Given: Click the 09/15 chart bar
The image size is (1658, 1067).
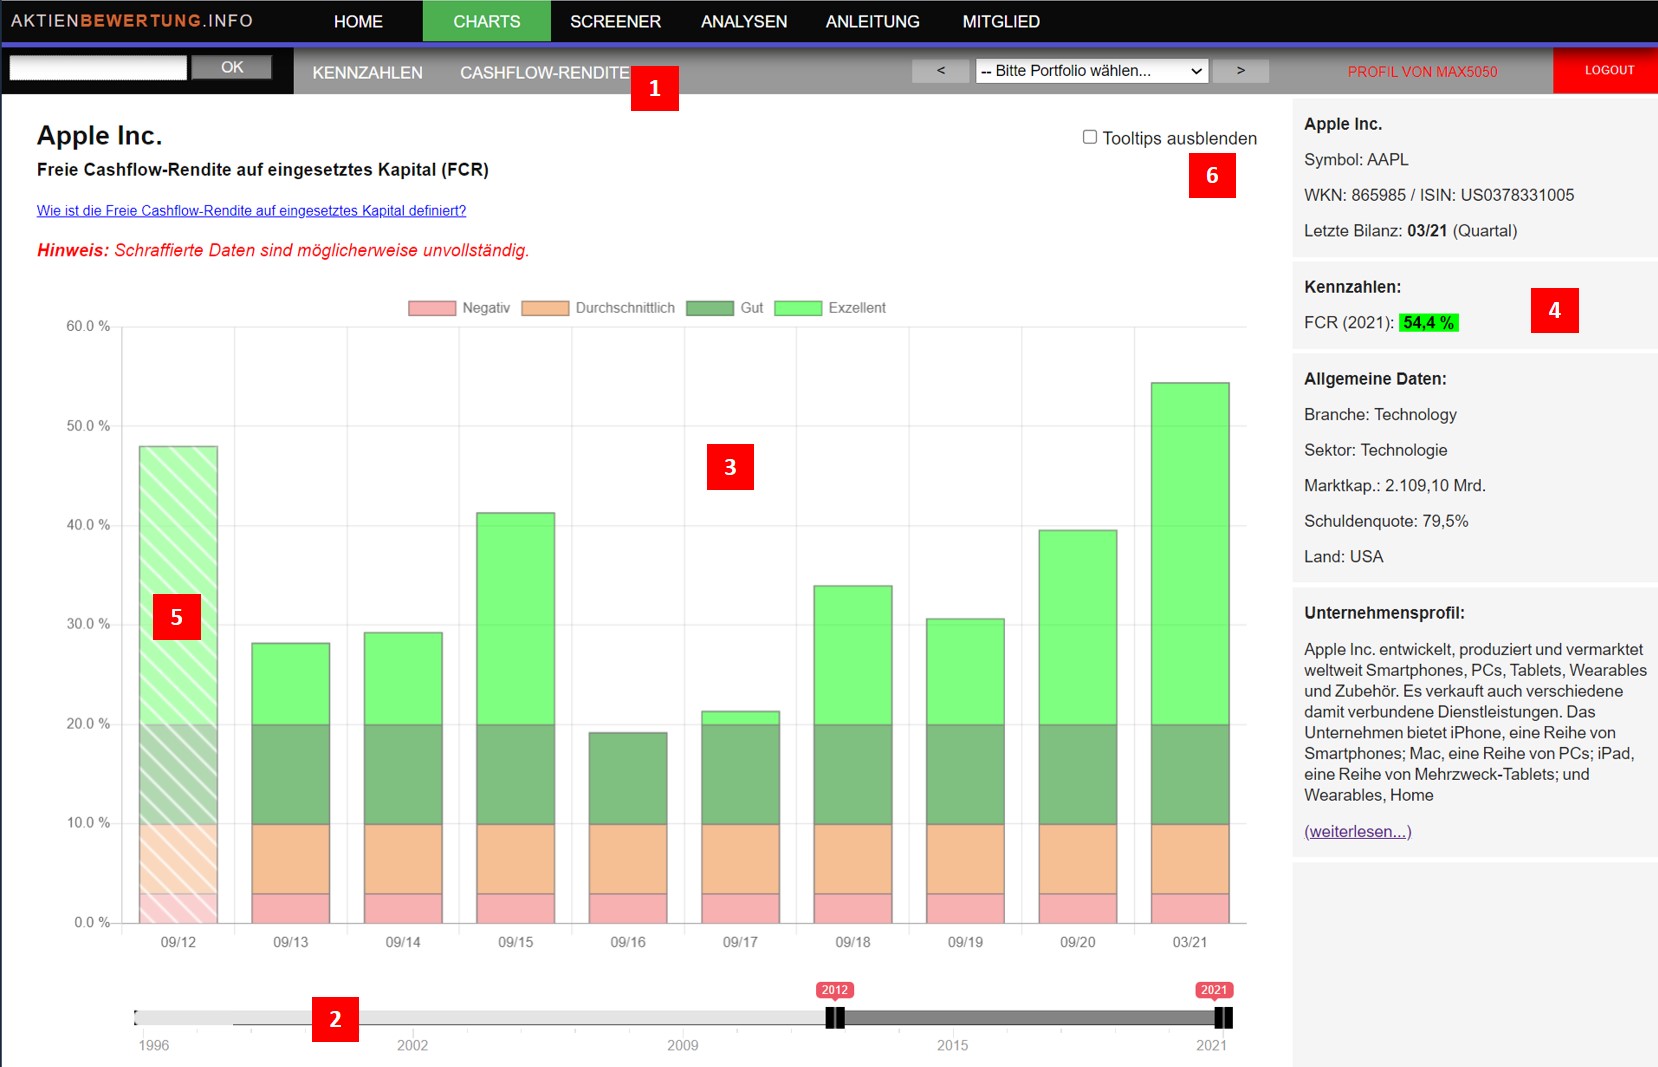Looking at the screenshot, I should coord(516,718).
